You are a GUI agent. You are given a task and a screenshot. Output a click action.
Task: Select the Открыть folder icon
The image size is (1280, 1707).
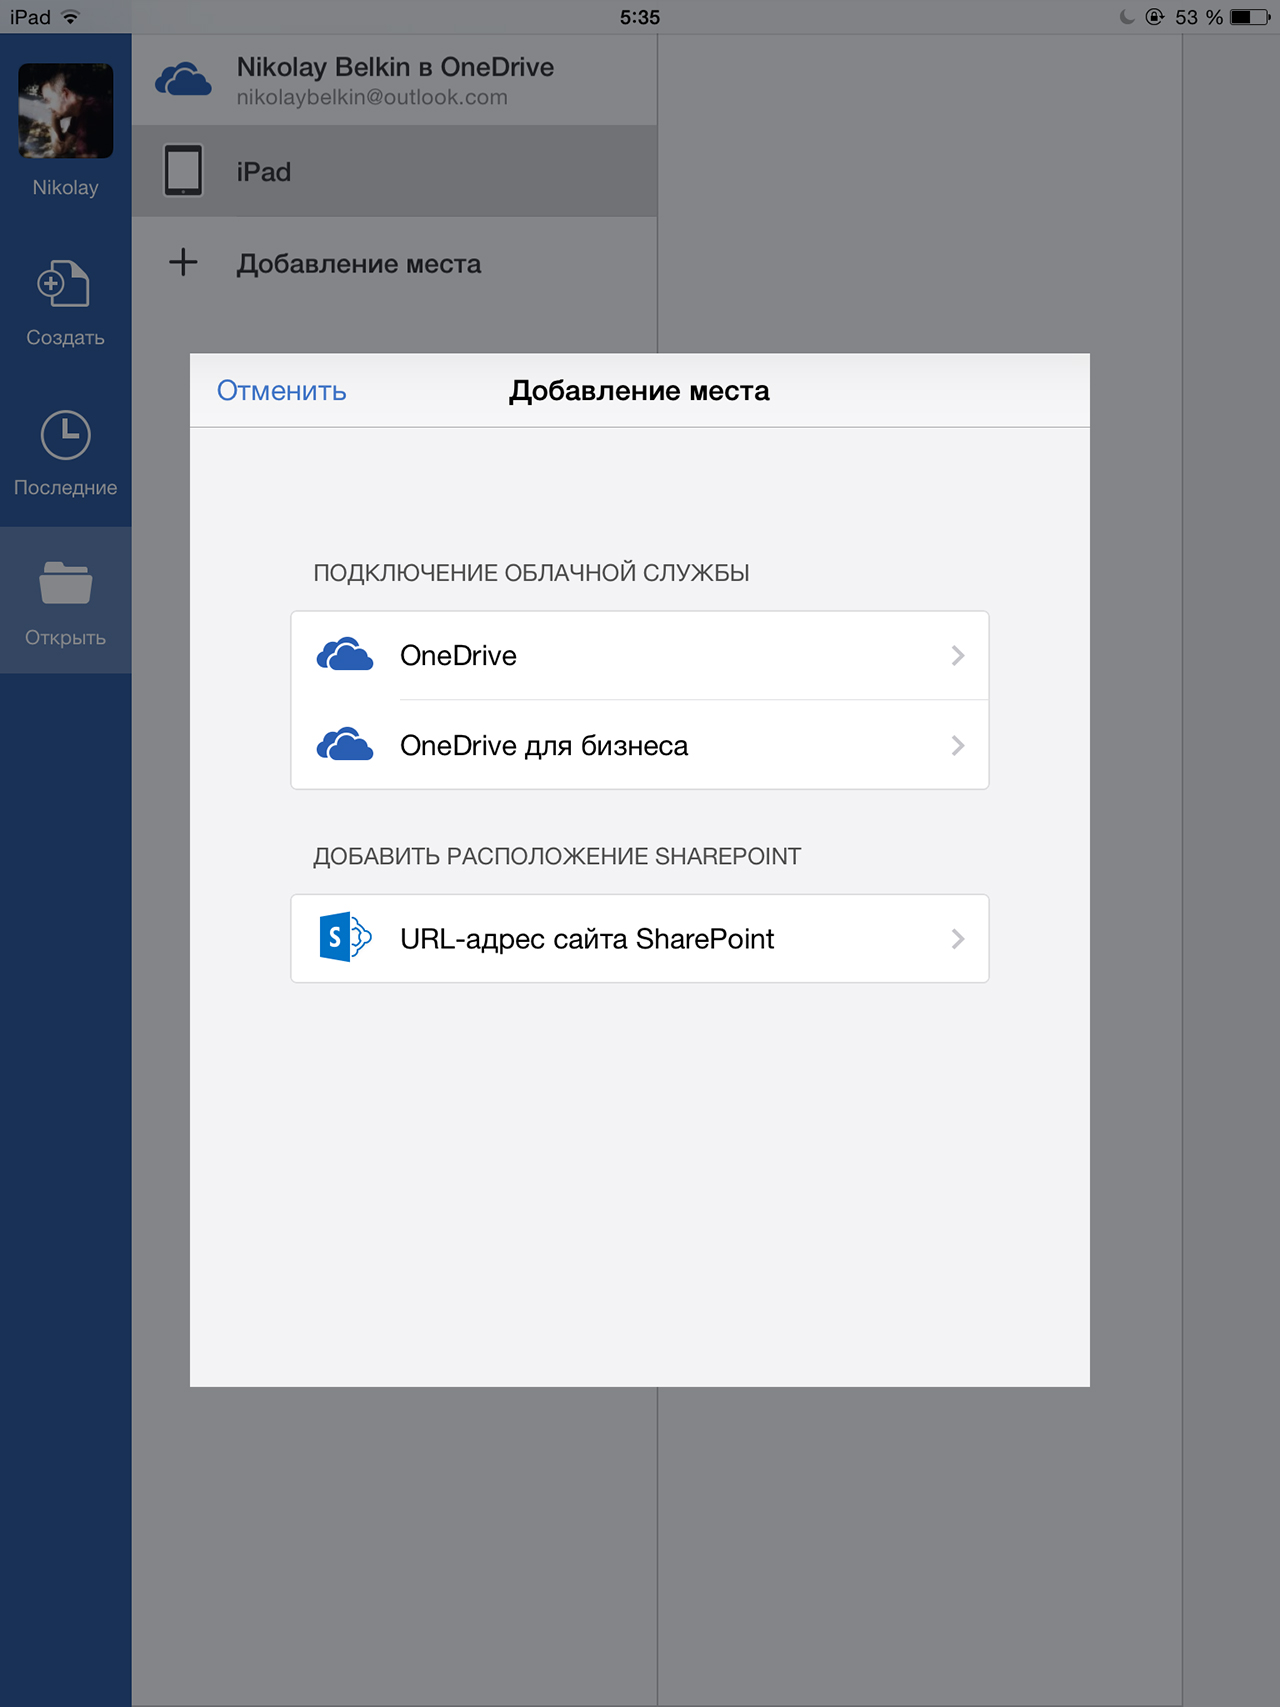point(65,583)
